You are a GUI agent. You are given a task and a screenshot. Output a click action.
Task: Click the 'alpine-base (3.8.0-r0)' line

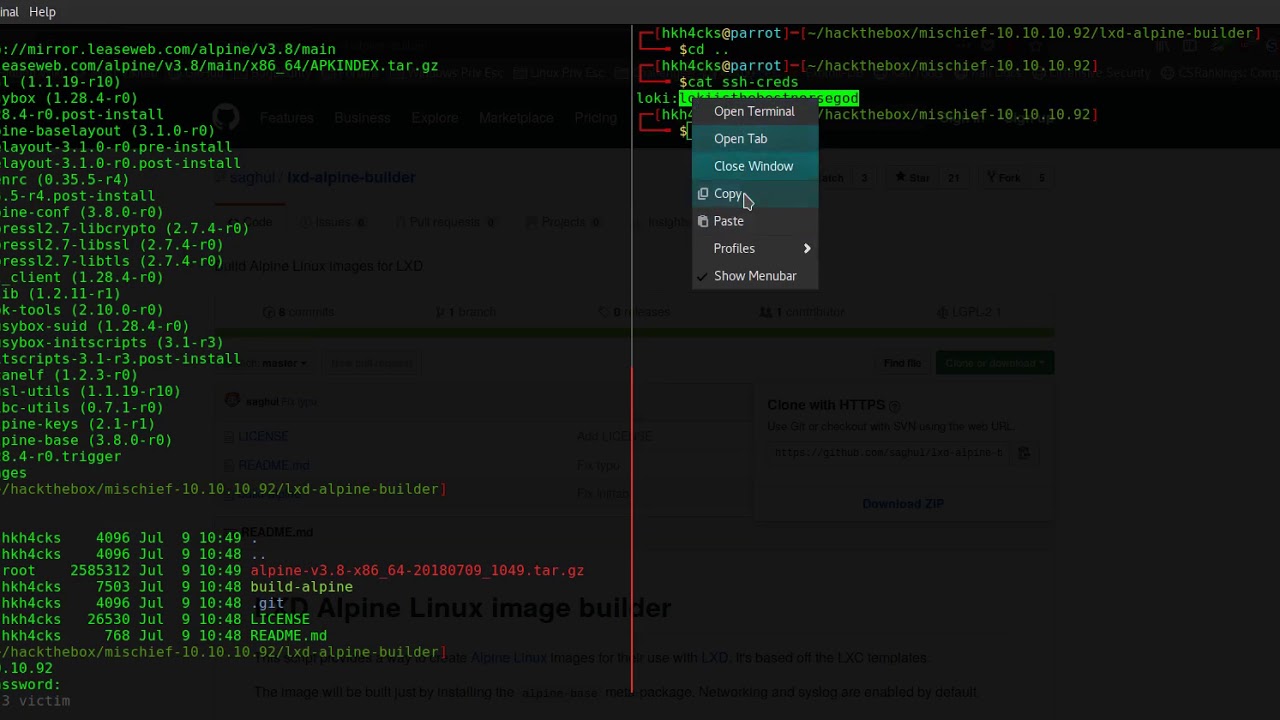[86, 440]
